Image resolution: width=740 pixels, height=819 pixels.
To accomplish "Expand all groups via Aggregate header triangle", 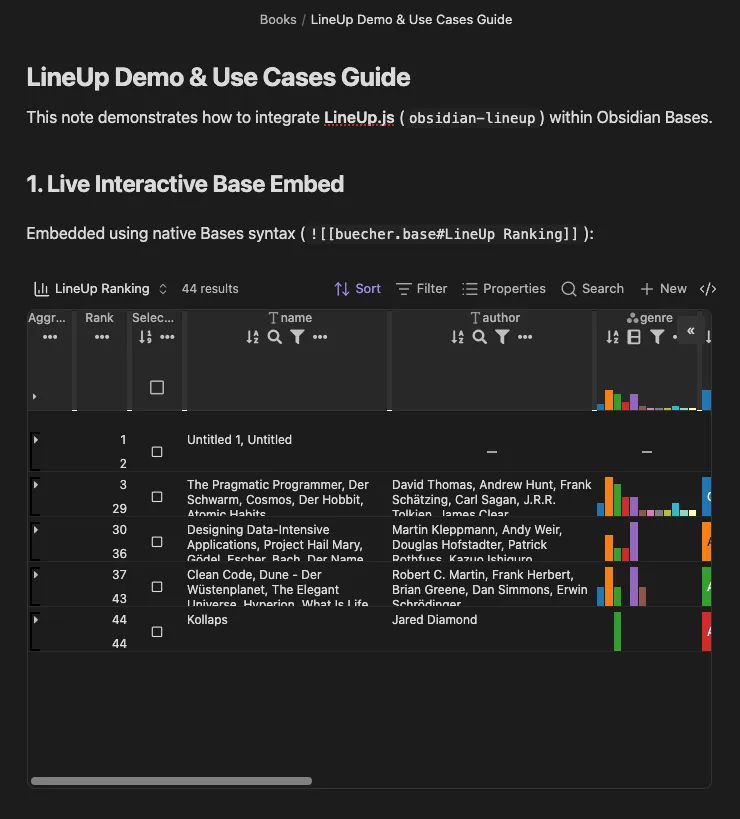I will (34, 396).
